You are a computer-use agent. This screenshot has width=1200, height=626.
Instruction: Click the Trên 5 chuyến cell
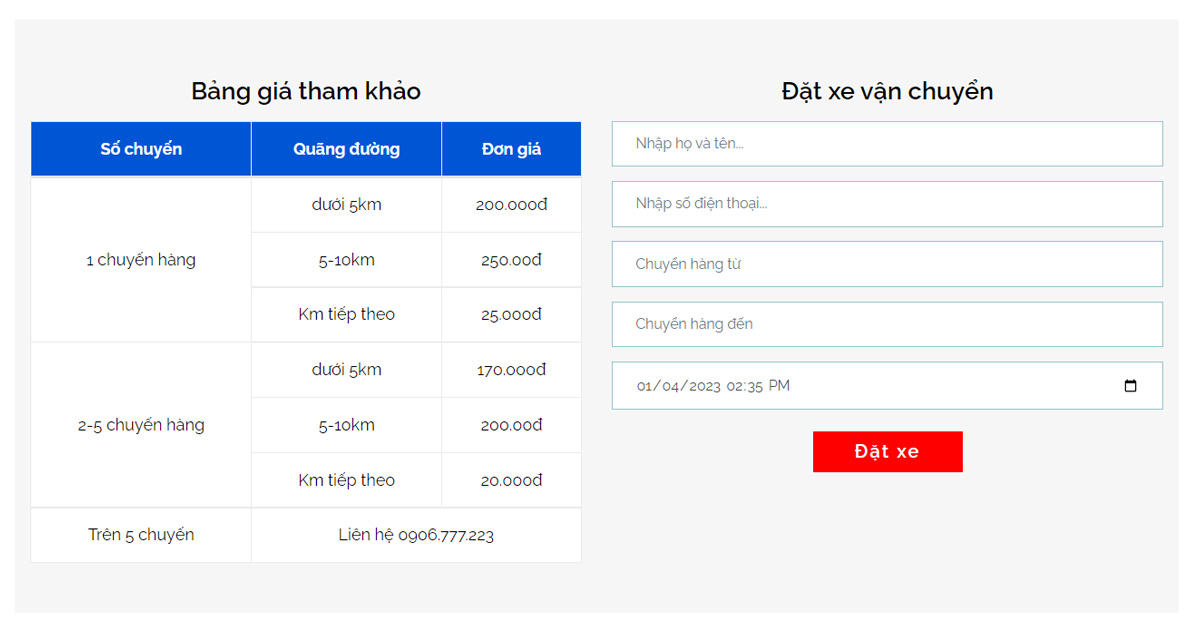click(141, 535)
